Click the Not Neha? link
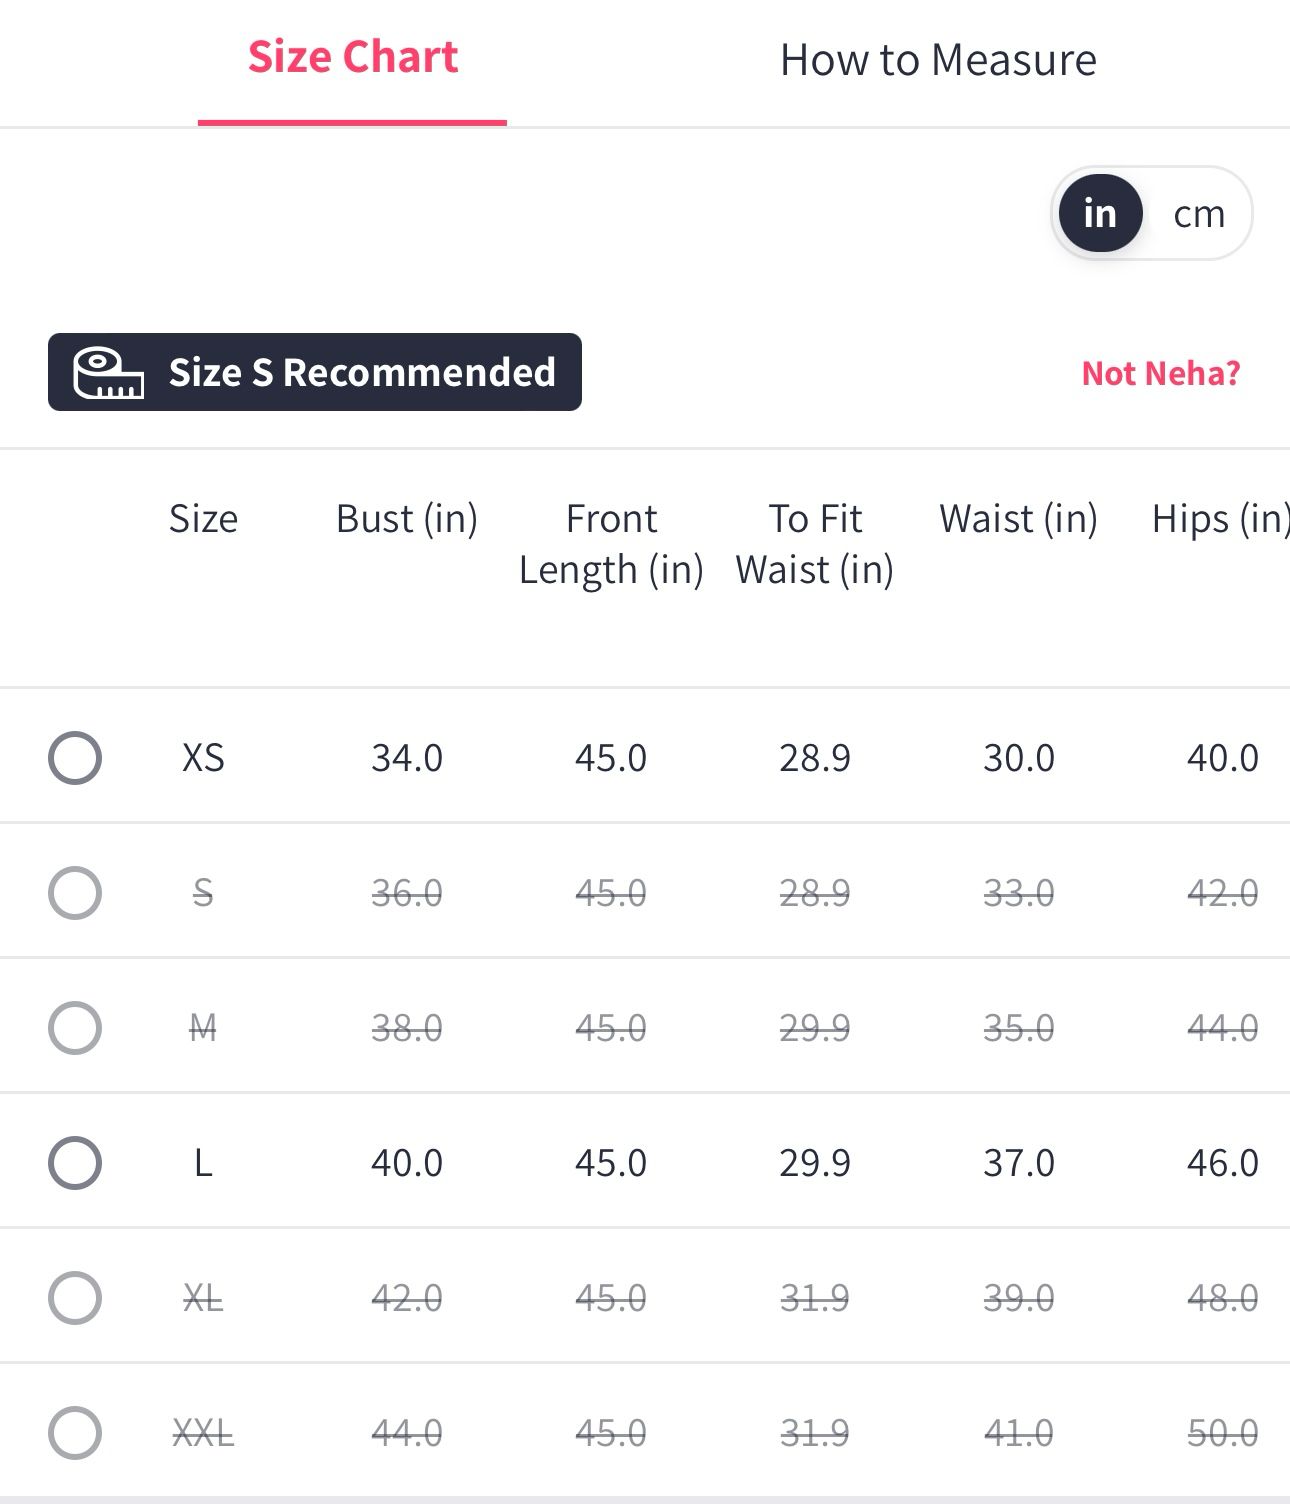The image size is (1290, 1504). pyautogui.click(x=1160, y=373)
